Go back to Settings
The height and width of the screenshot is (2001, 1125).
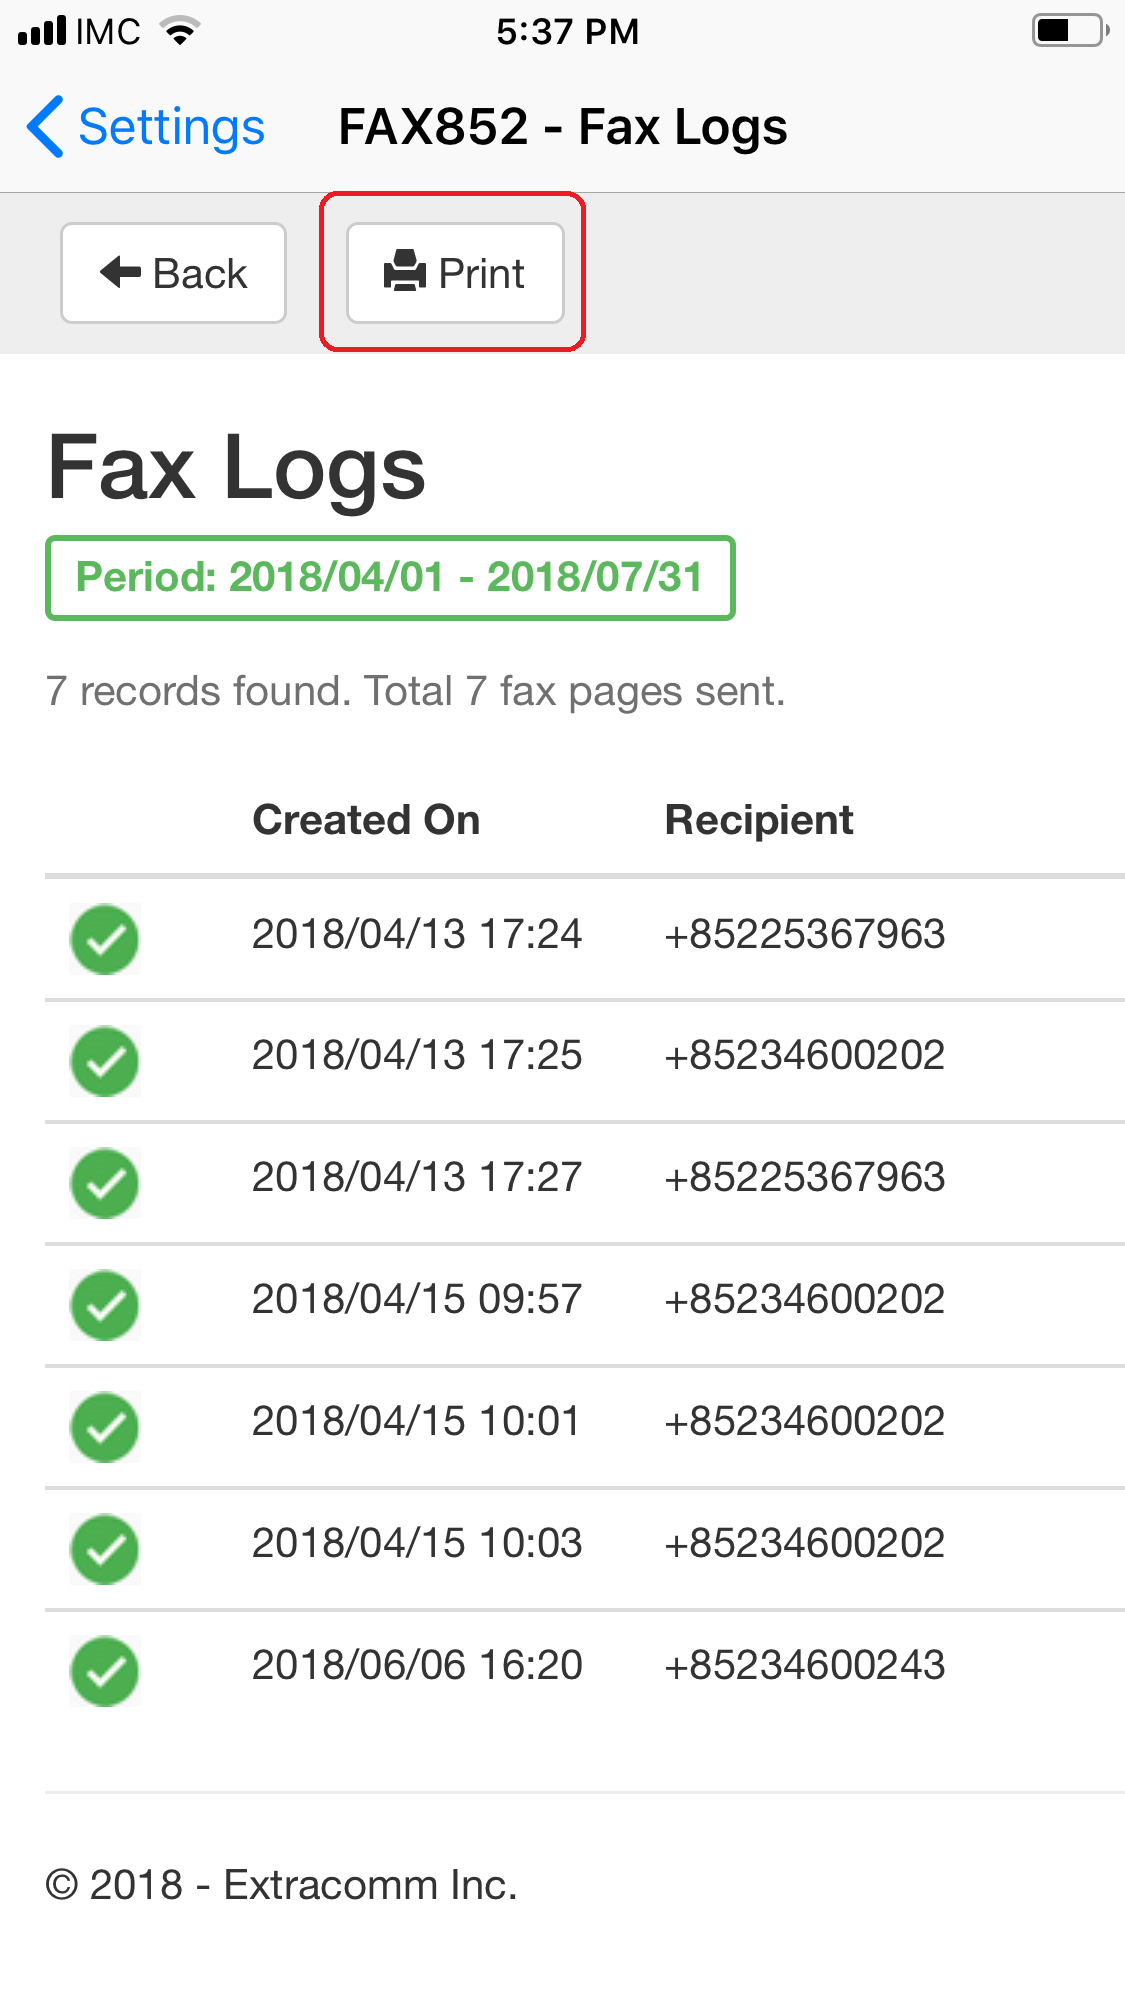[146, 127]
